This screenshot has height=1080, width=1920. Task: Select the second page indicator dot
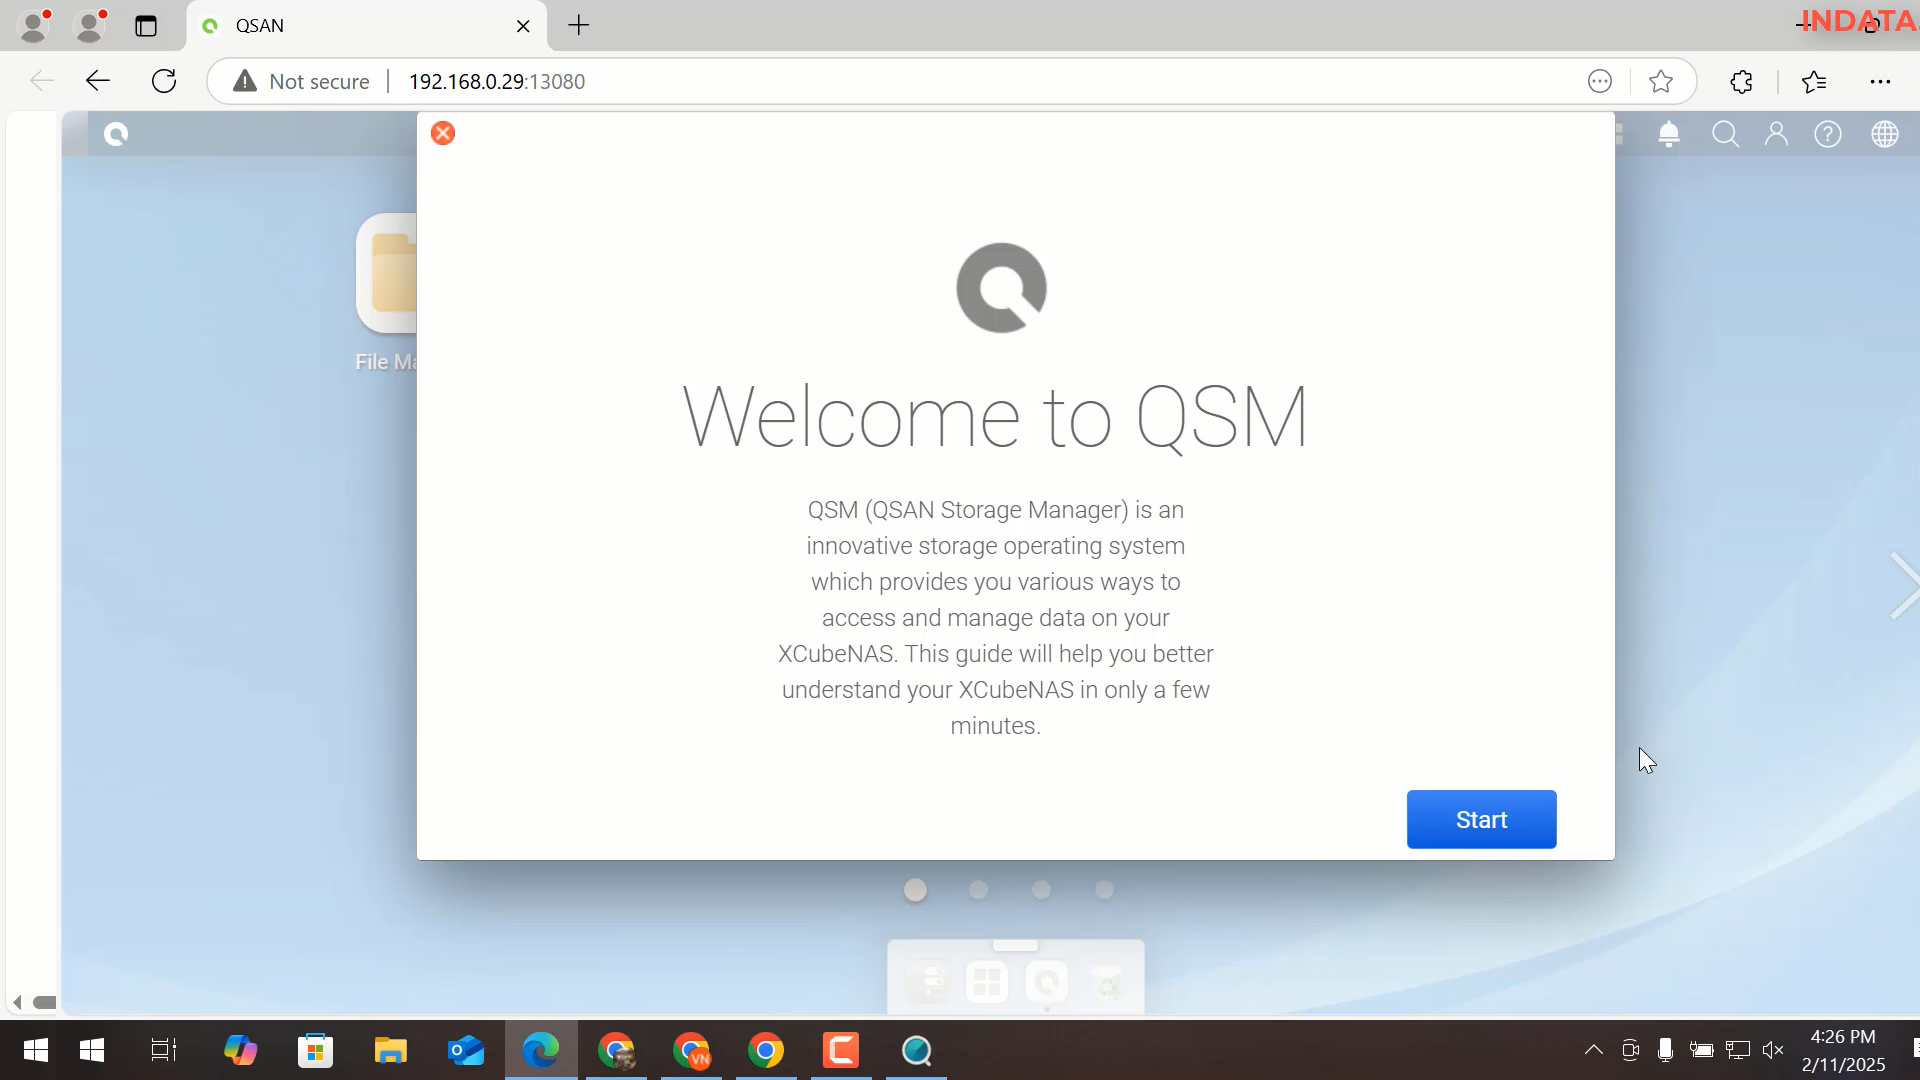tap(978, 890)
